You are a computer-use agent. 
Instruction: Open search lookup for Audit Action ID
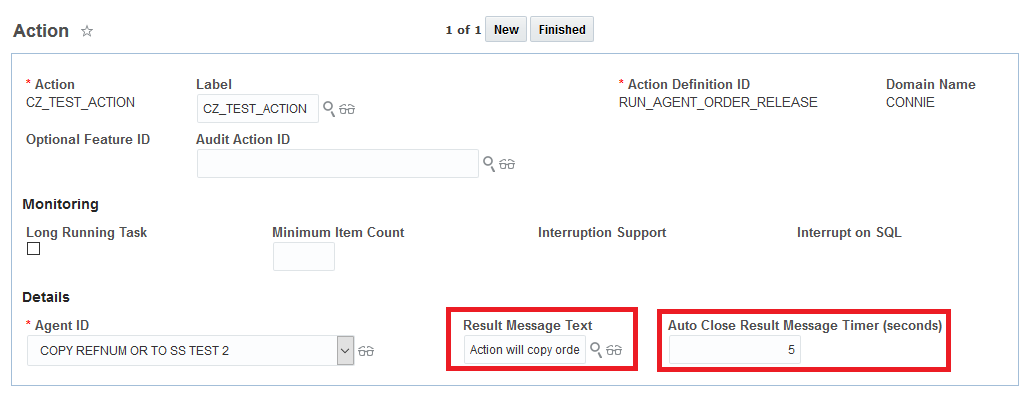tap(489, 163)
